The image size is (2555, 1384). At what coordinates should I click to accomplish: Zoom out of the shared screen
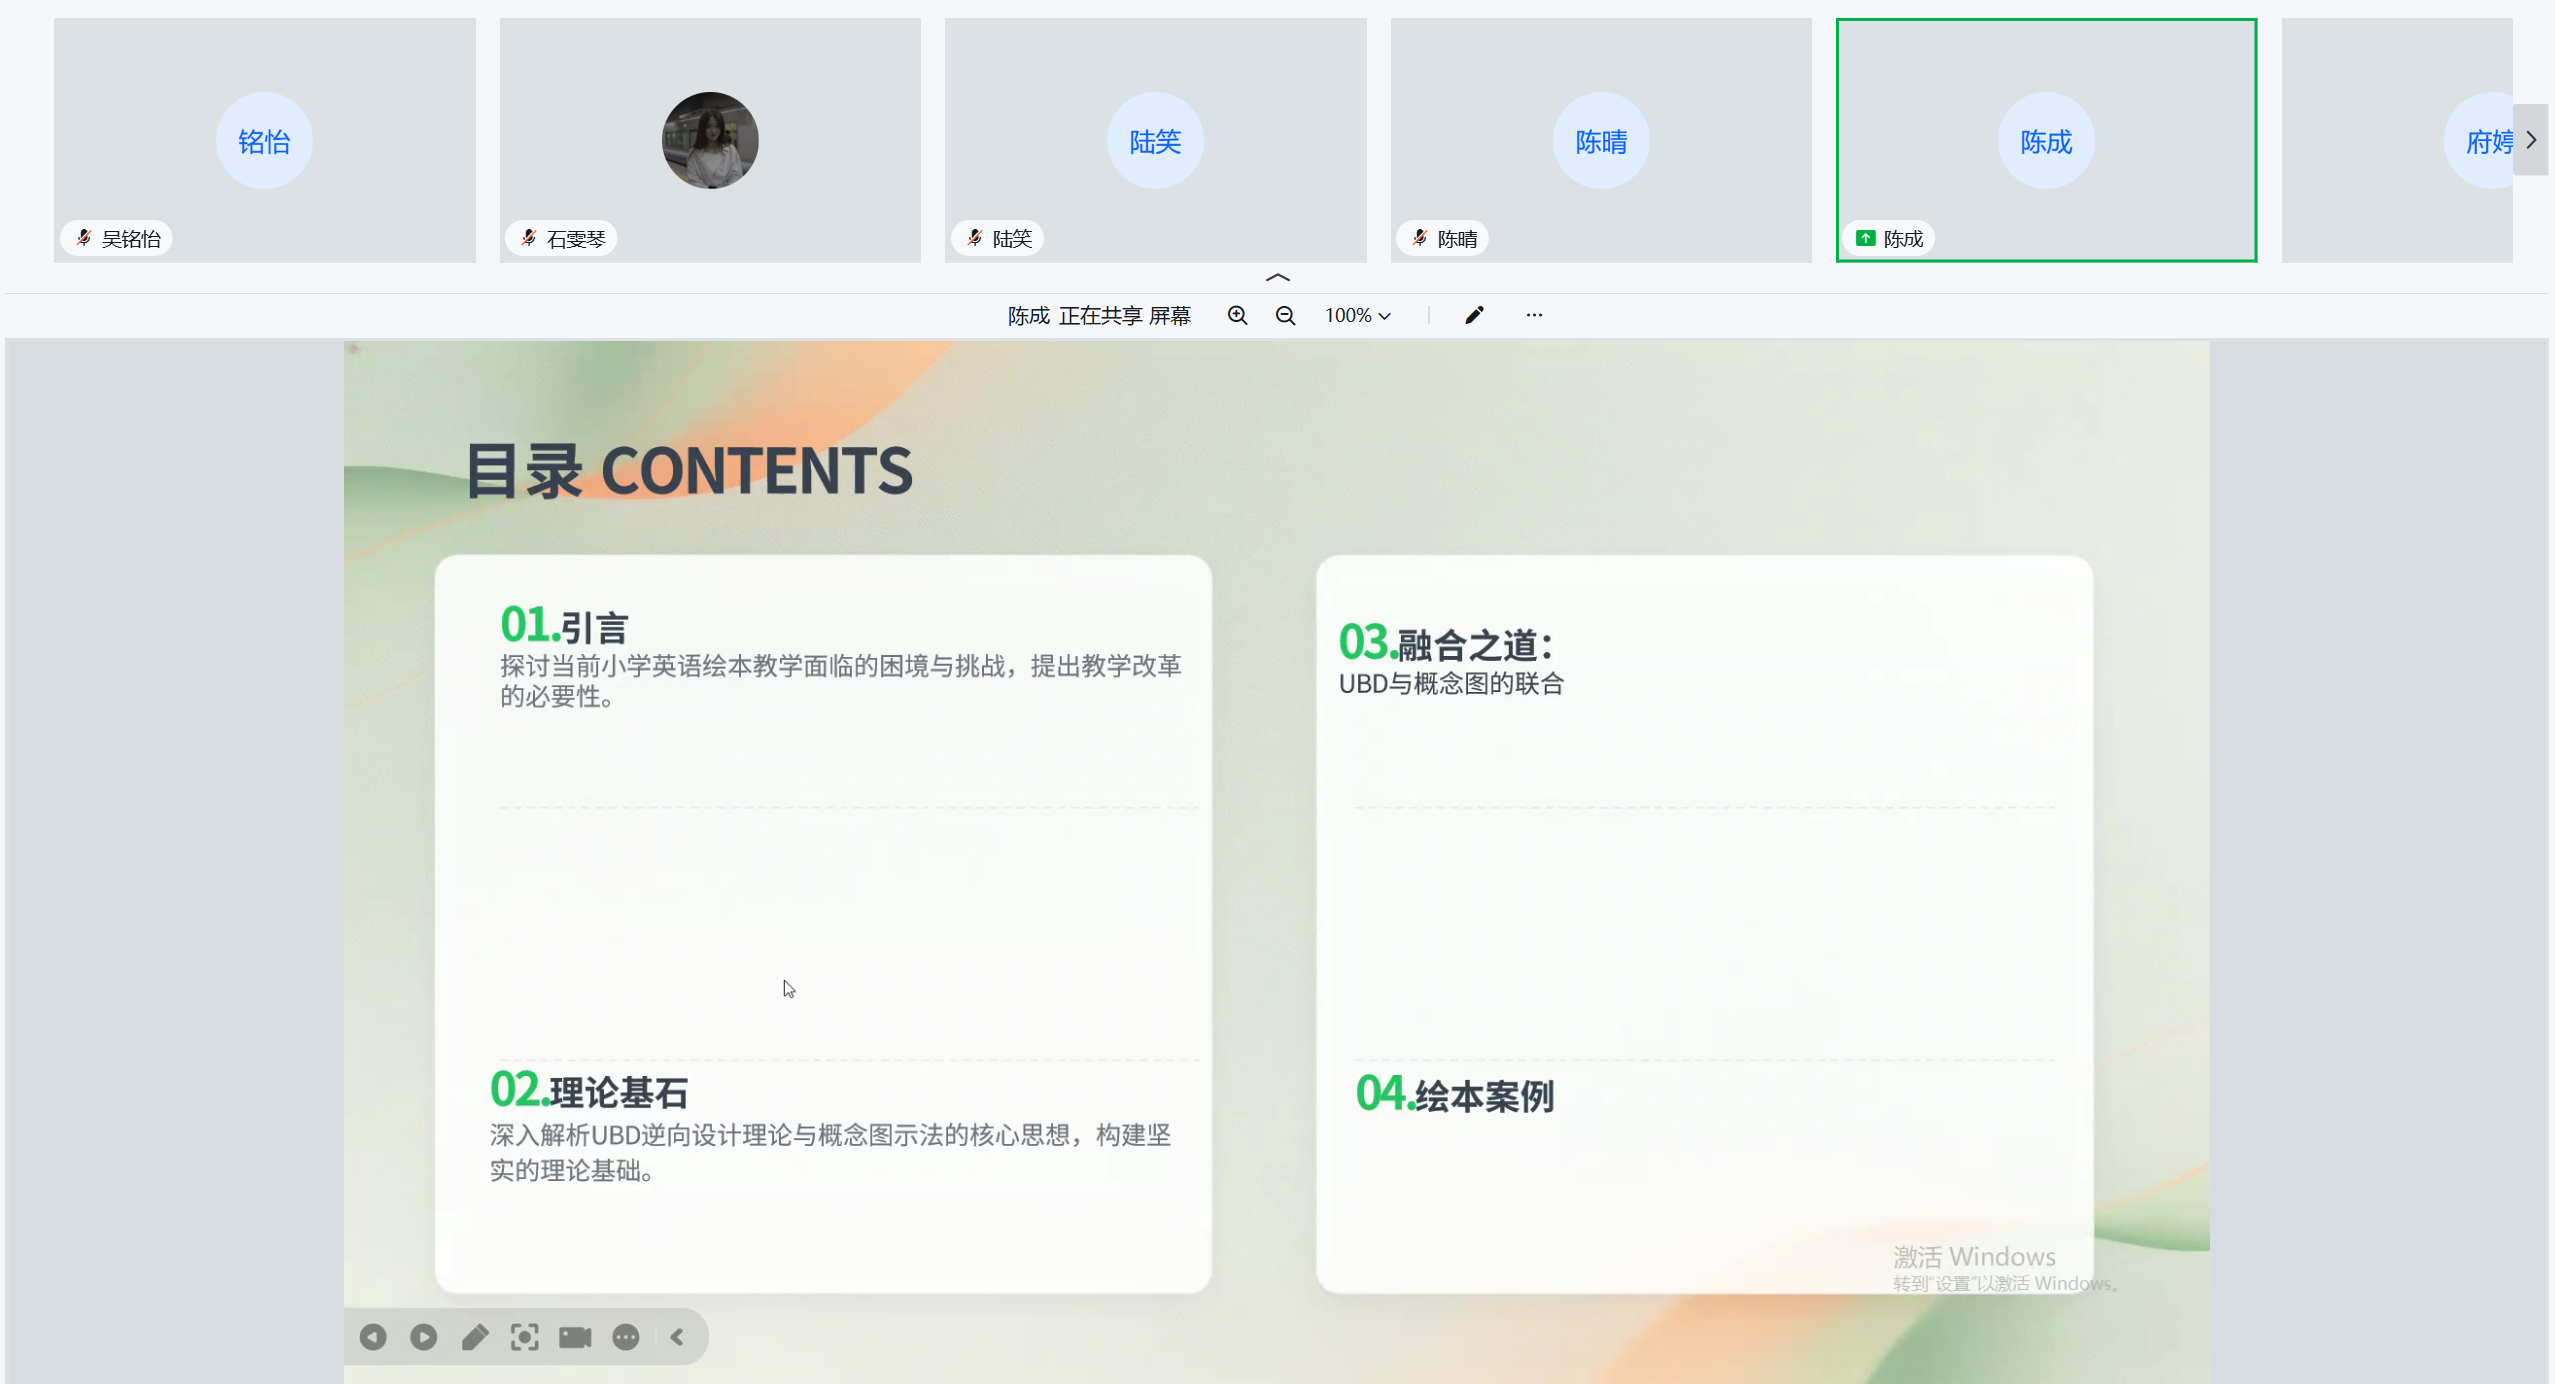click(1285, 316)
